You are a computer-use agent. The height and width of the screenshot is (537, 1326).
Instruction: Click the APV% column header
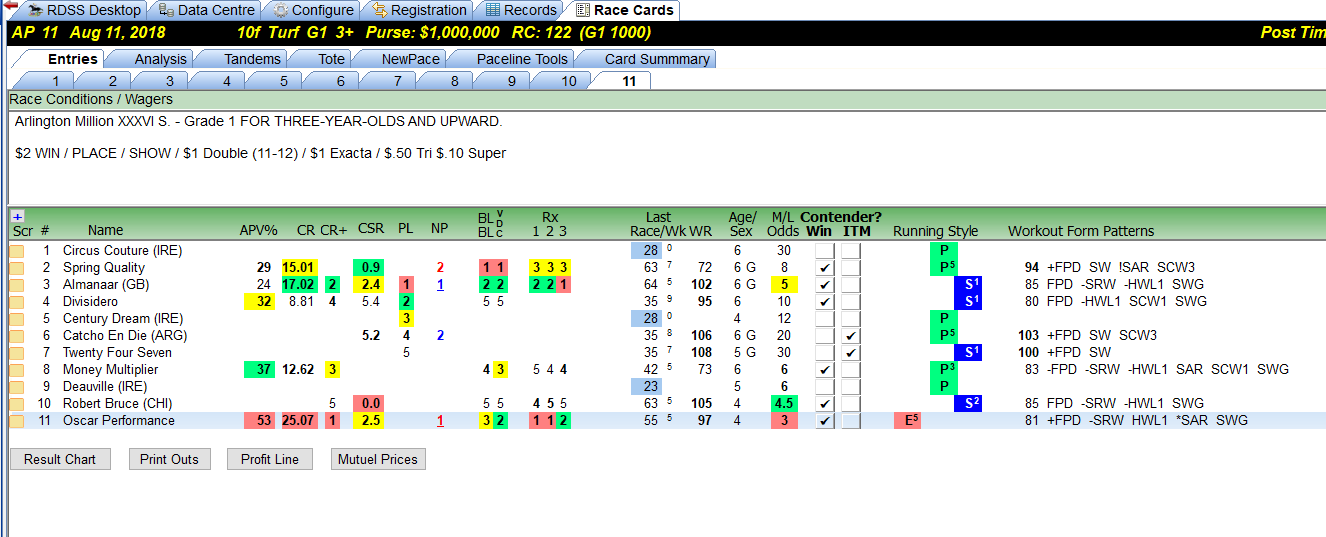pos(258,231)
